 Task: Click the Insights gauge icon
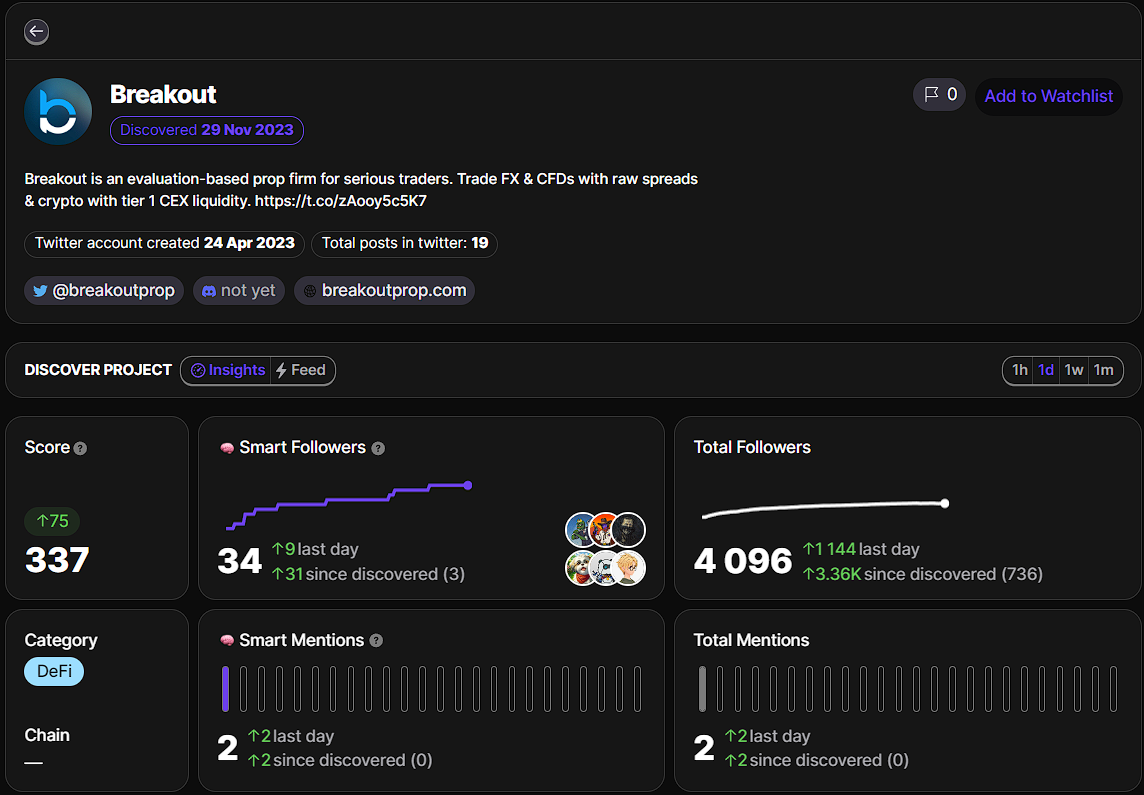tap(198, 371)
